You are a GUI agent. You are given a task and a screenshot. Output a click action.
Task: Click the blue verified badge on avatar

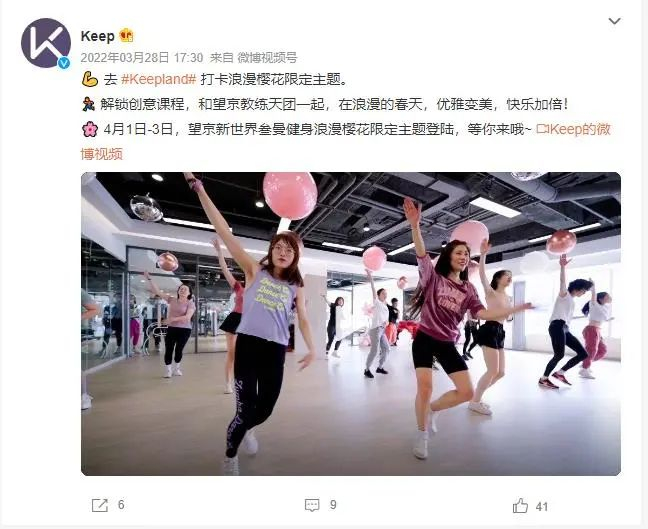point(63,63)
